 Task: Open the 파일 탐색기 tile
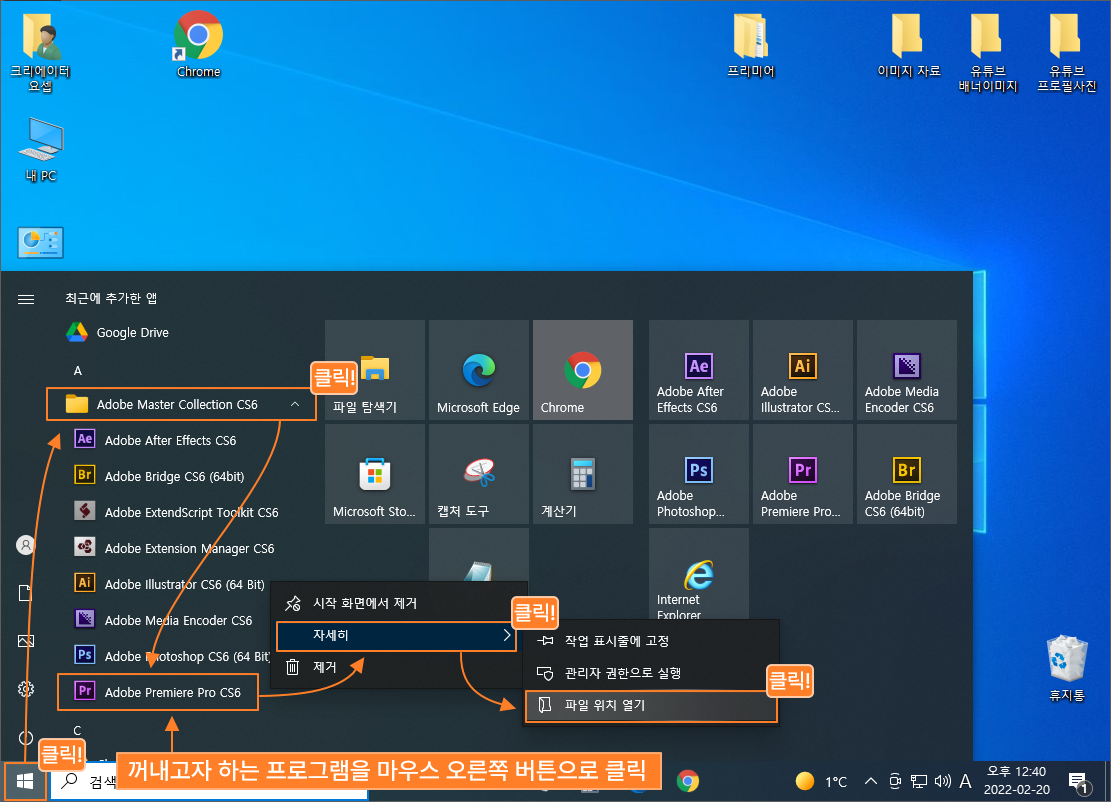click(x=375, y=370)
